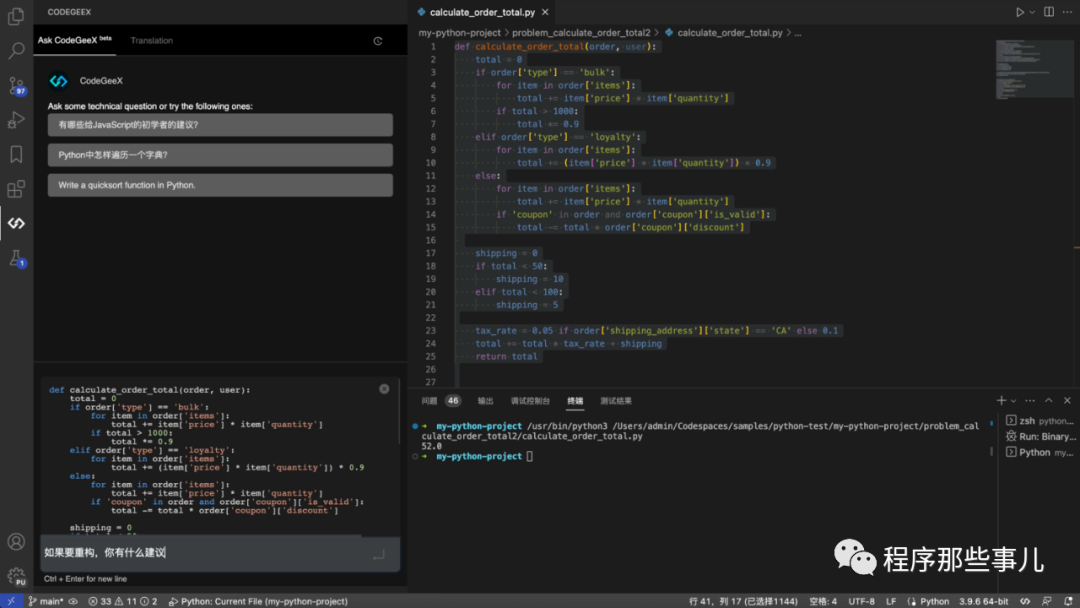This screenshot has height=608, width=1080.
Task: Create a new terminal with the plus icon
Action: [1002, 400]
